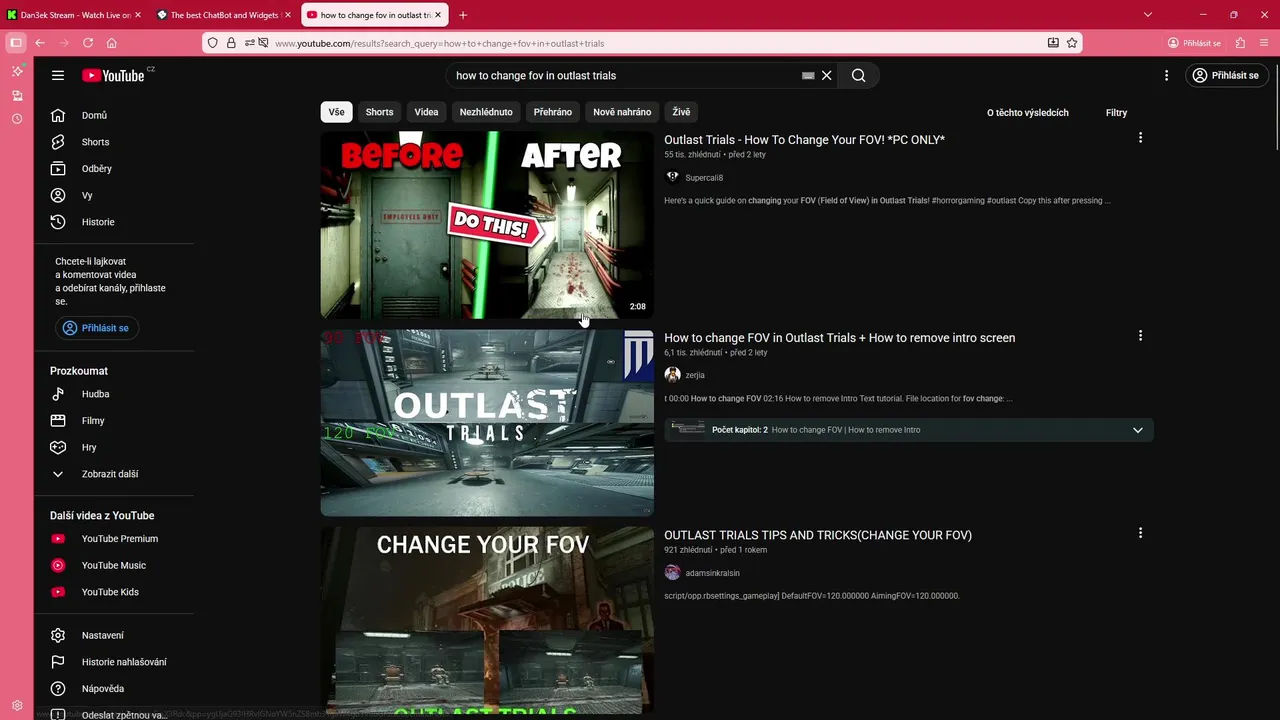Select the Vše filter chip
Image resolution: width=1280 pixels, height=720 pixels.
tap(336, 112)
